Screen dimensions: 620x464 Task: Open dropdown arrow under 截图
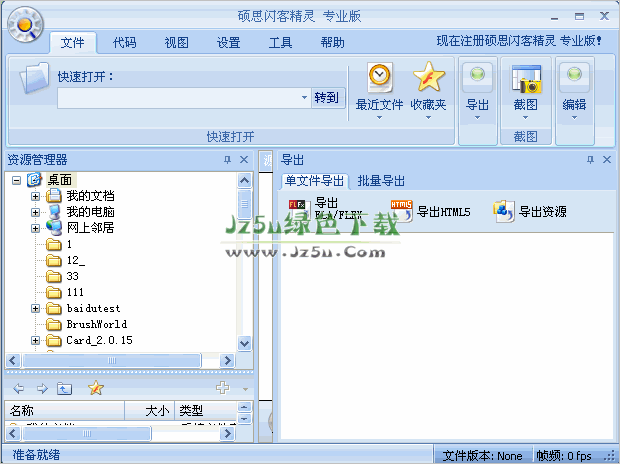[525, 117]
